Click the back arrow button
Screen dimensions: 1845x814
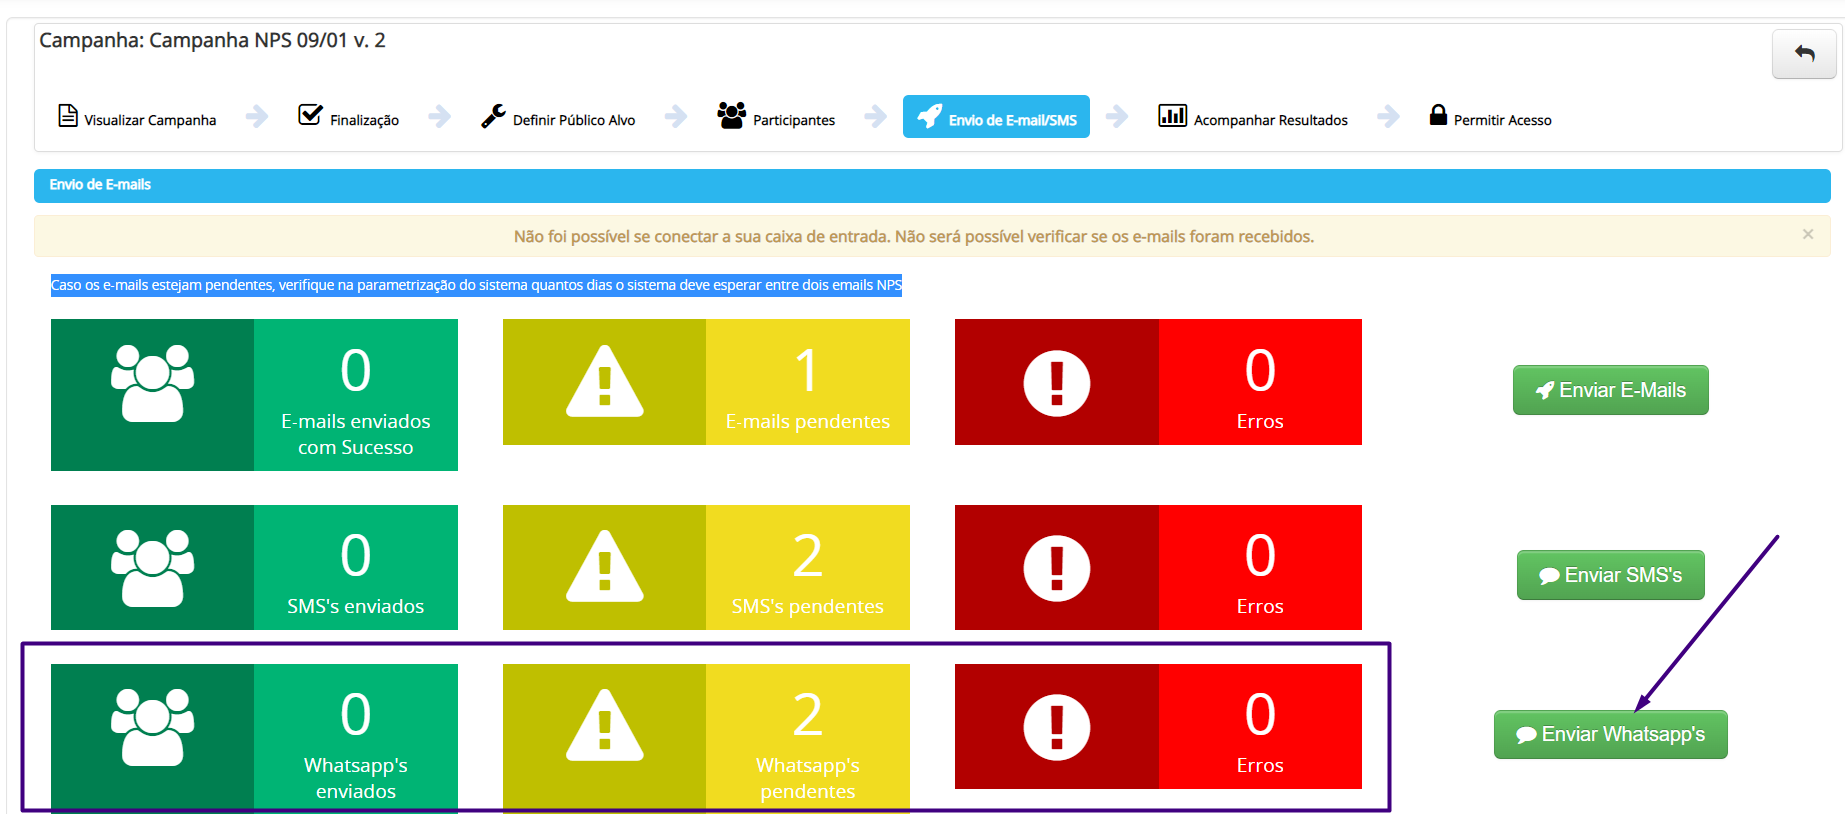click(1804, 54)
